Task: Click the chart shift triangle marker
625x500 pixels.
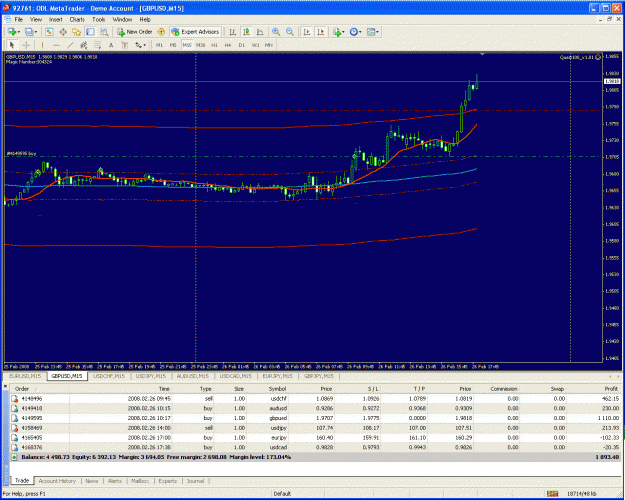Action: 482,54
